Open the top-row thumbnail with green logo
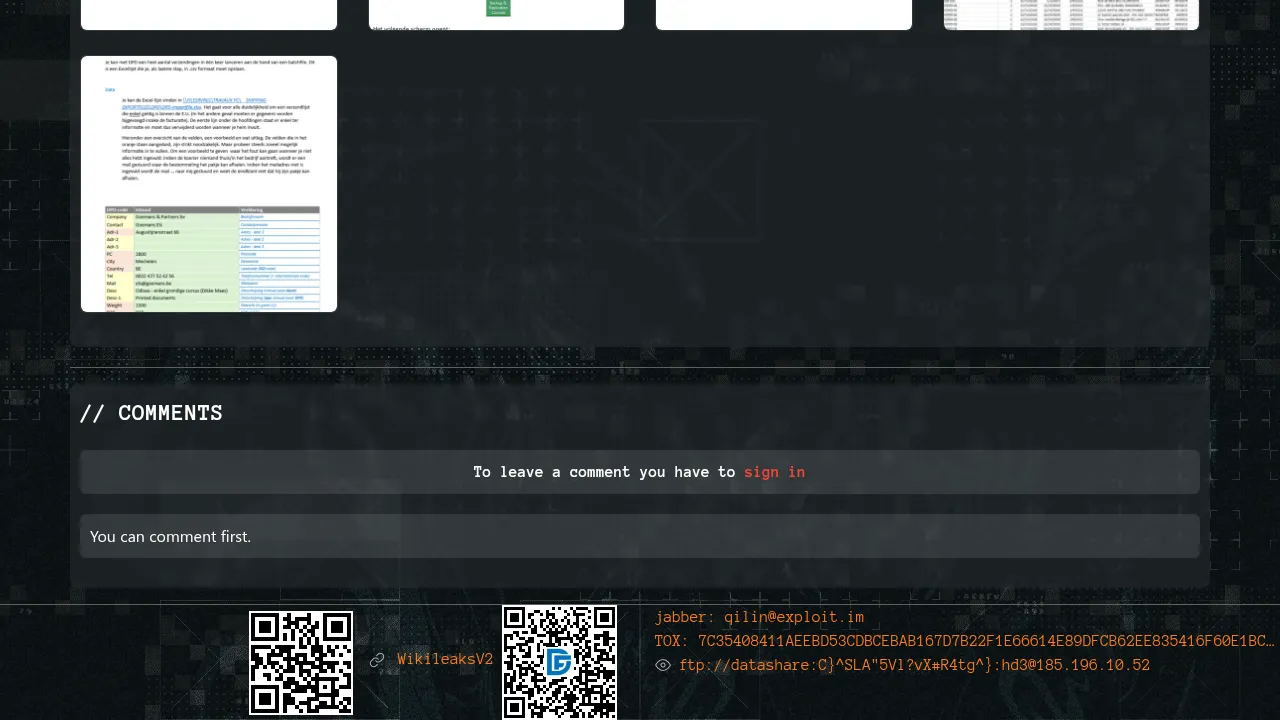 [x=497, y=14]
